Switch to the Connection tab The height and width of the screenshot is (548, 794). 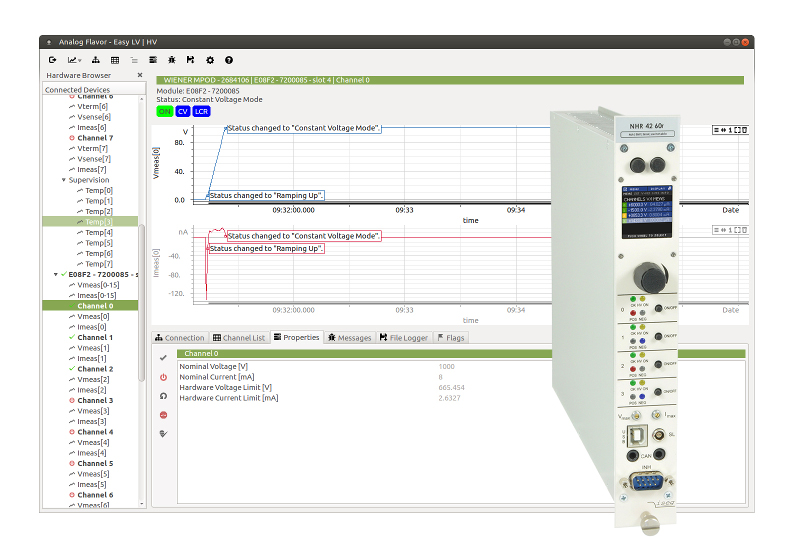(180, 338)
